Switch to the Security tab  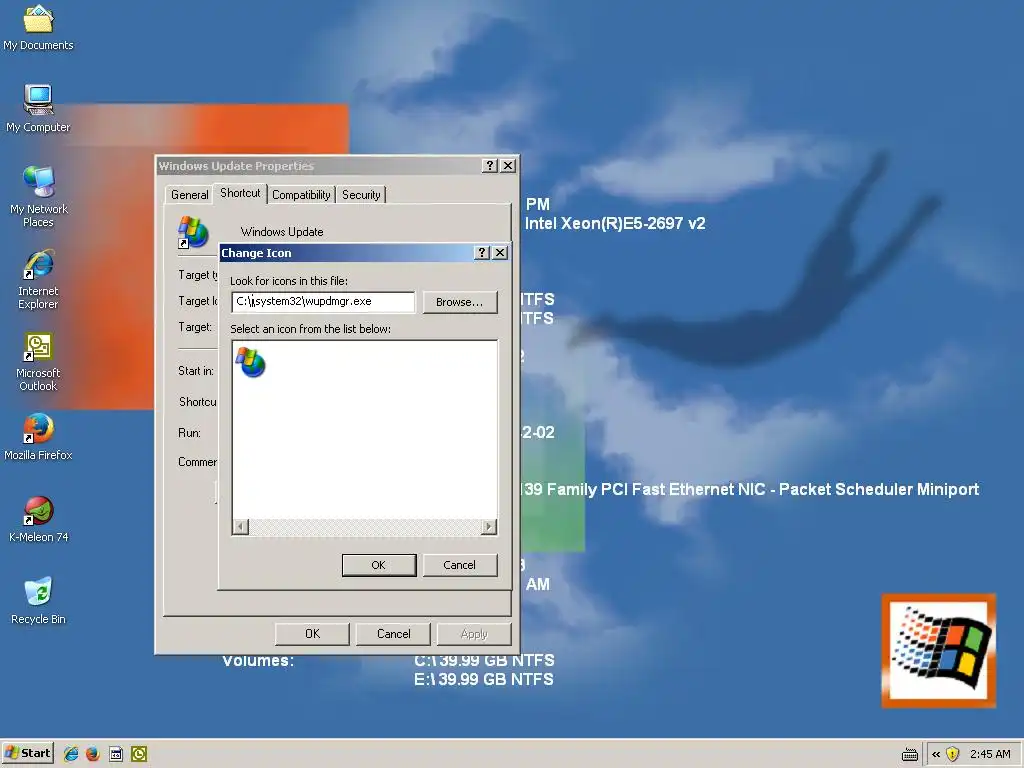pos(361,195)
